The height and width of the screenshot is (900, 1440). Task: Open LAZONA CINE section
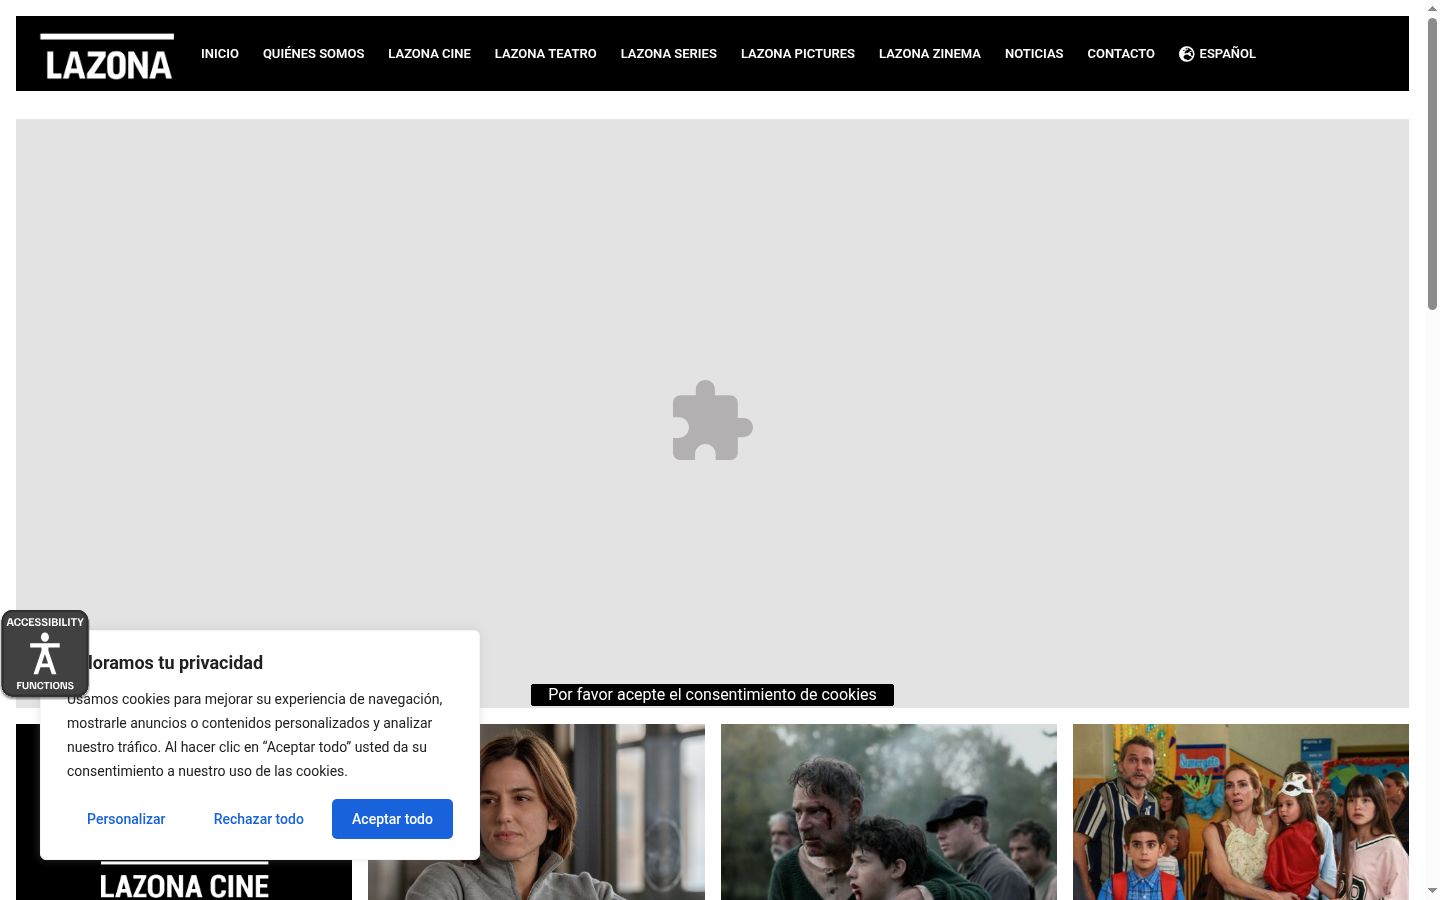click(x=429, y=54)
